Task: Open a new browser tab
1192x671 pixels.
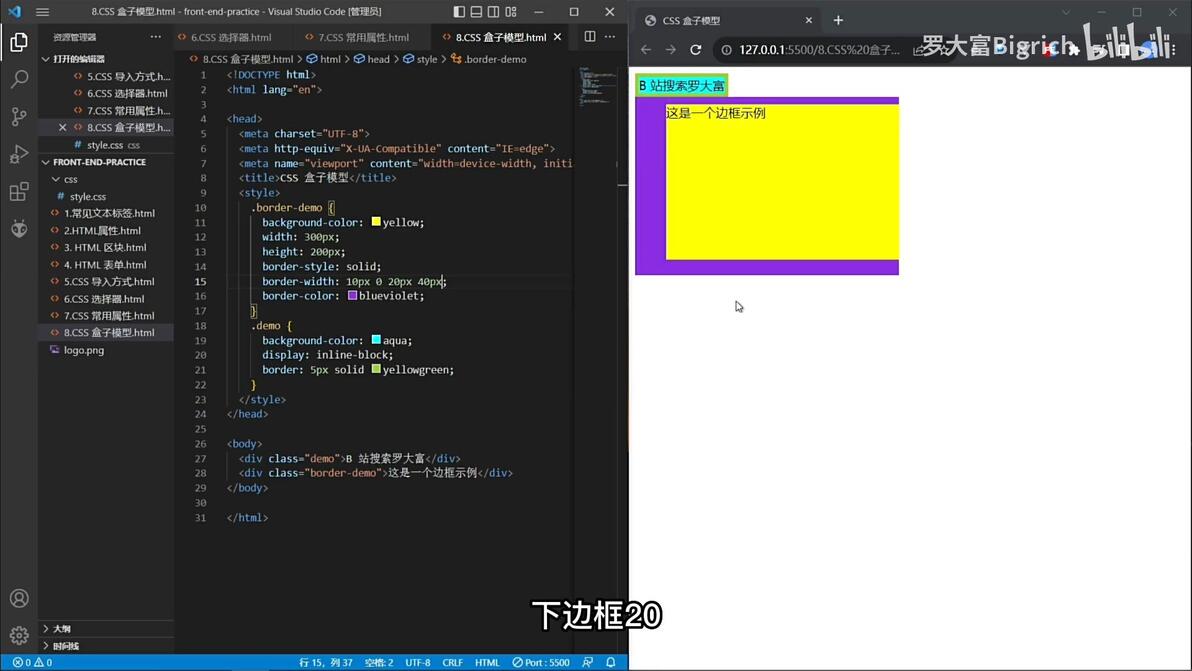Action: click(x=839, y=21)
